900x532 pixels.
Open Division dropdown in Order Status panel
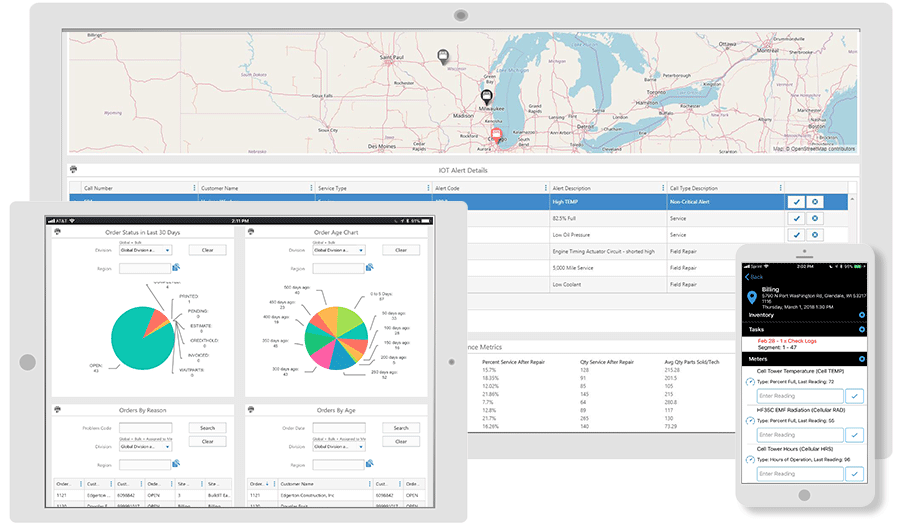click(x=145, y=250)
